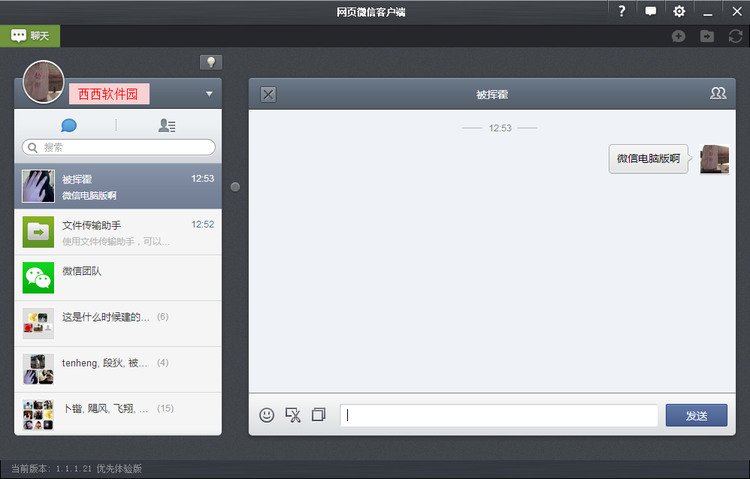Click the 12:52 time in 文件传输助手 row

point(203,224)
